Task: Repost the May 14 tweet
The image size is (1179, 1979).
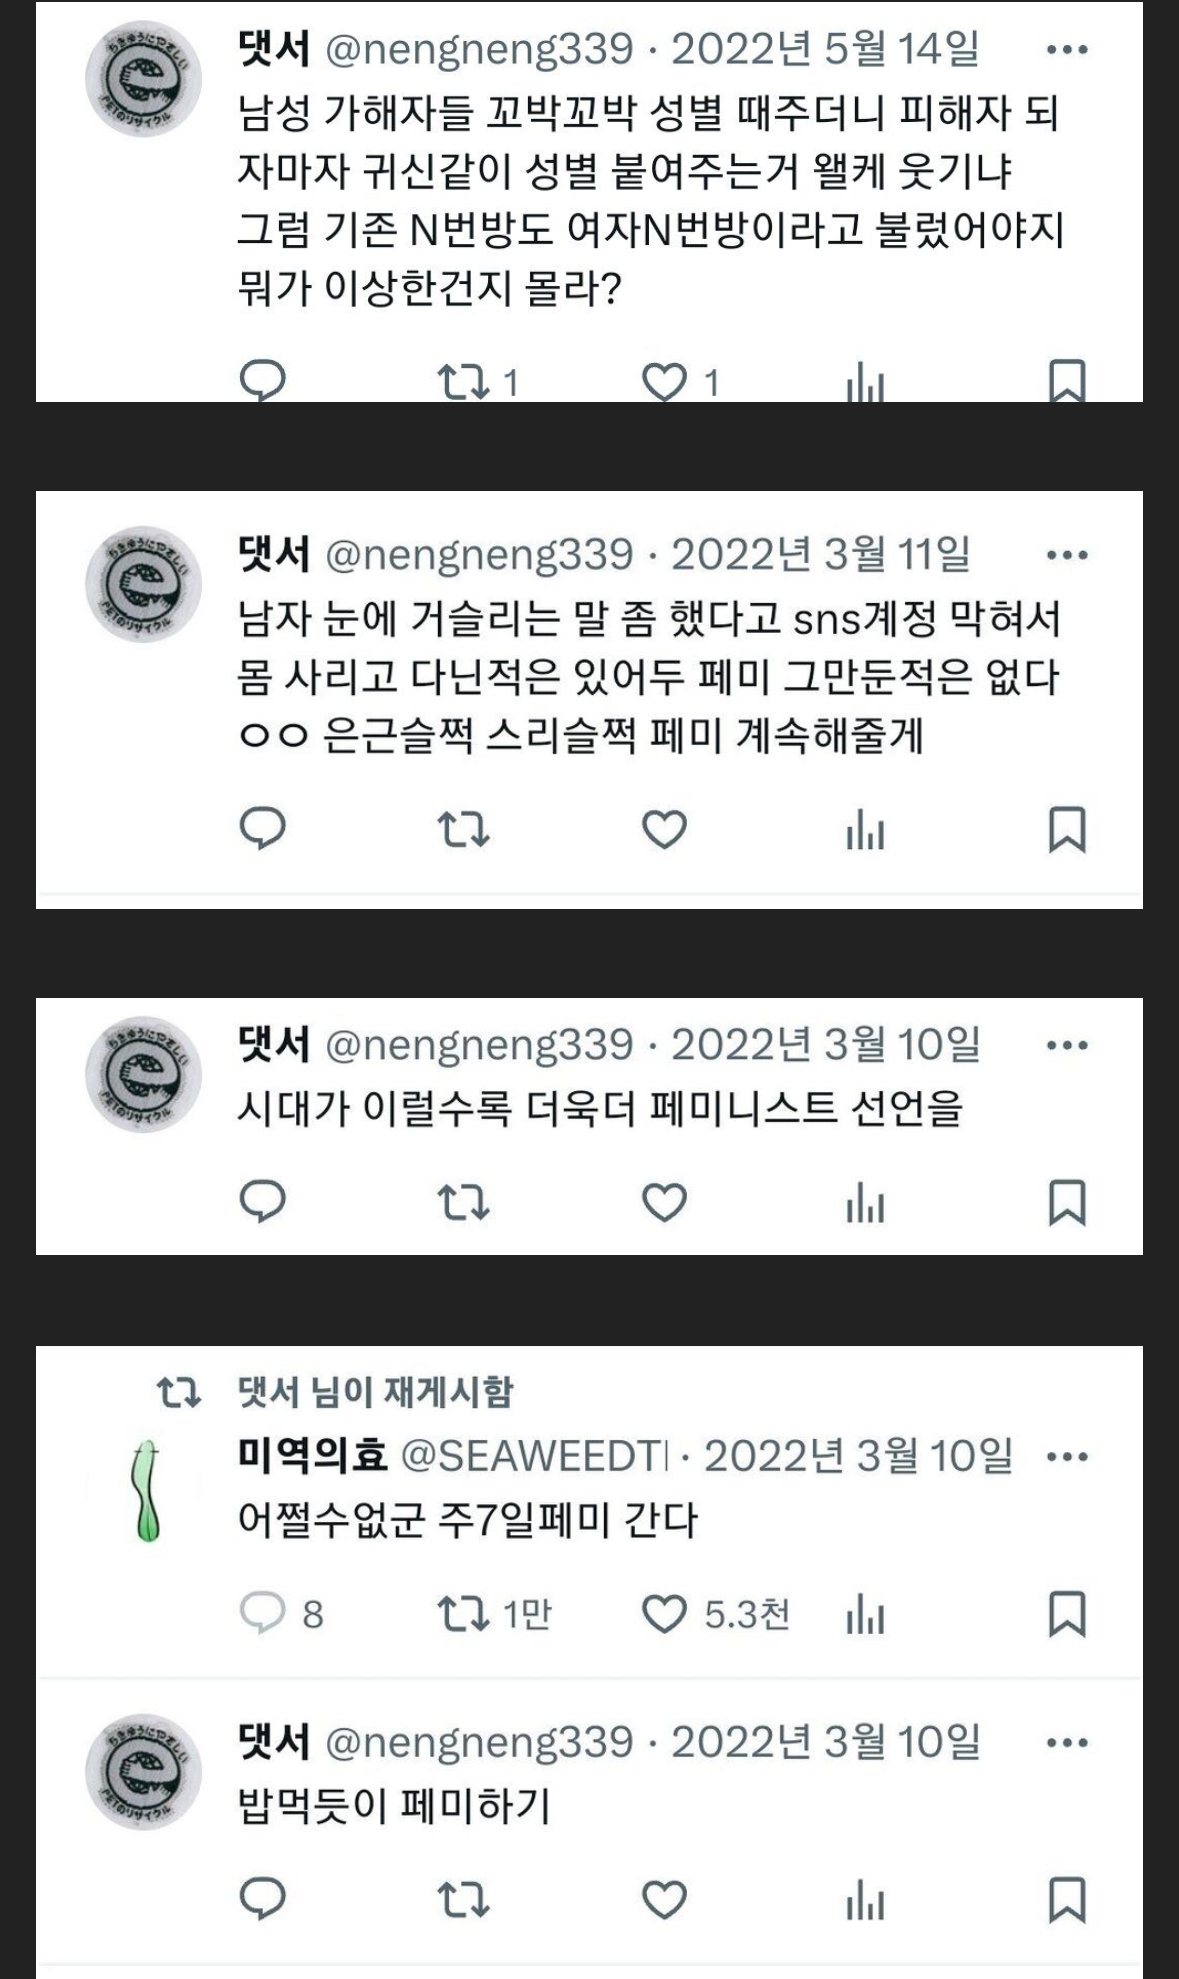Action: click(464, 382)
